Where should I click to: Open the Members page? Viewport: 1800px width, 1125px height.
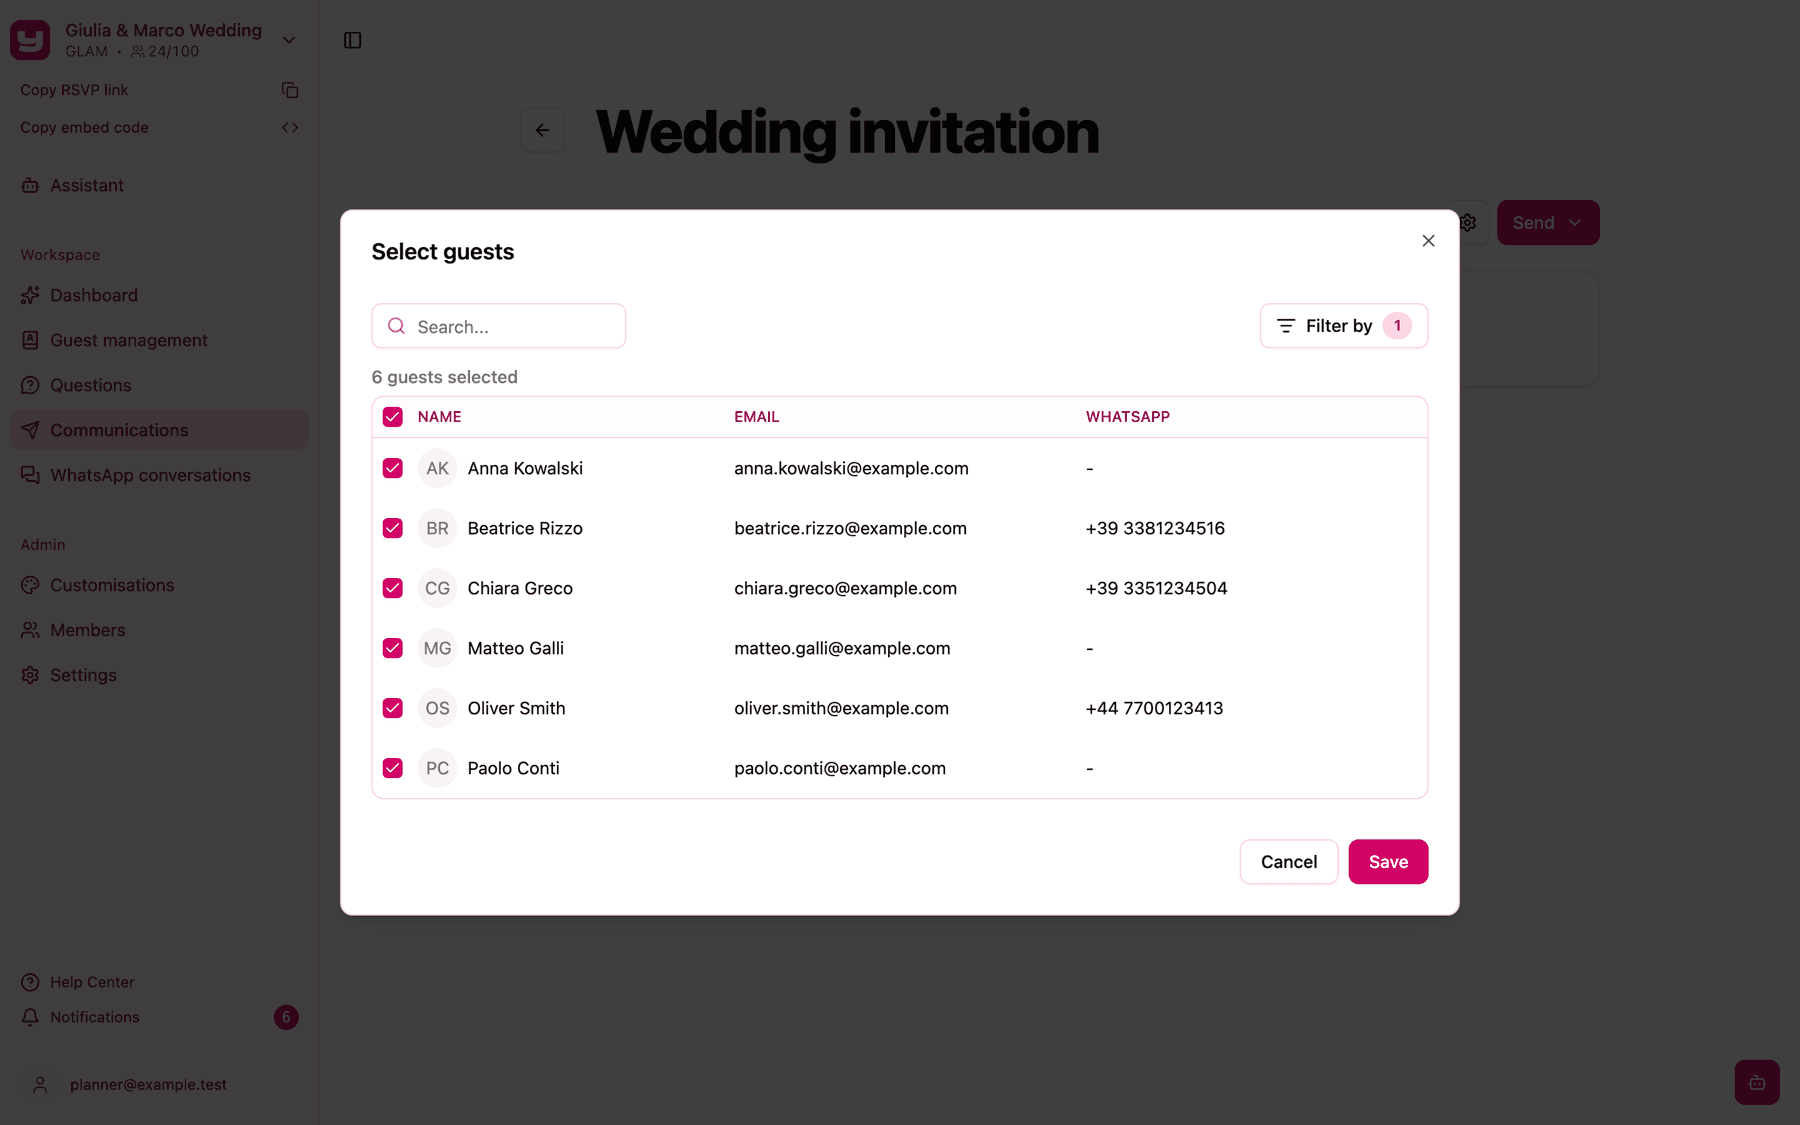[x=160, y=630]
